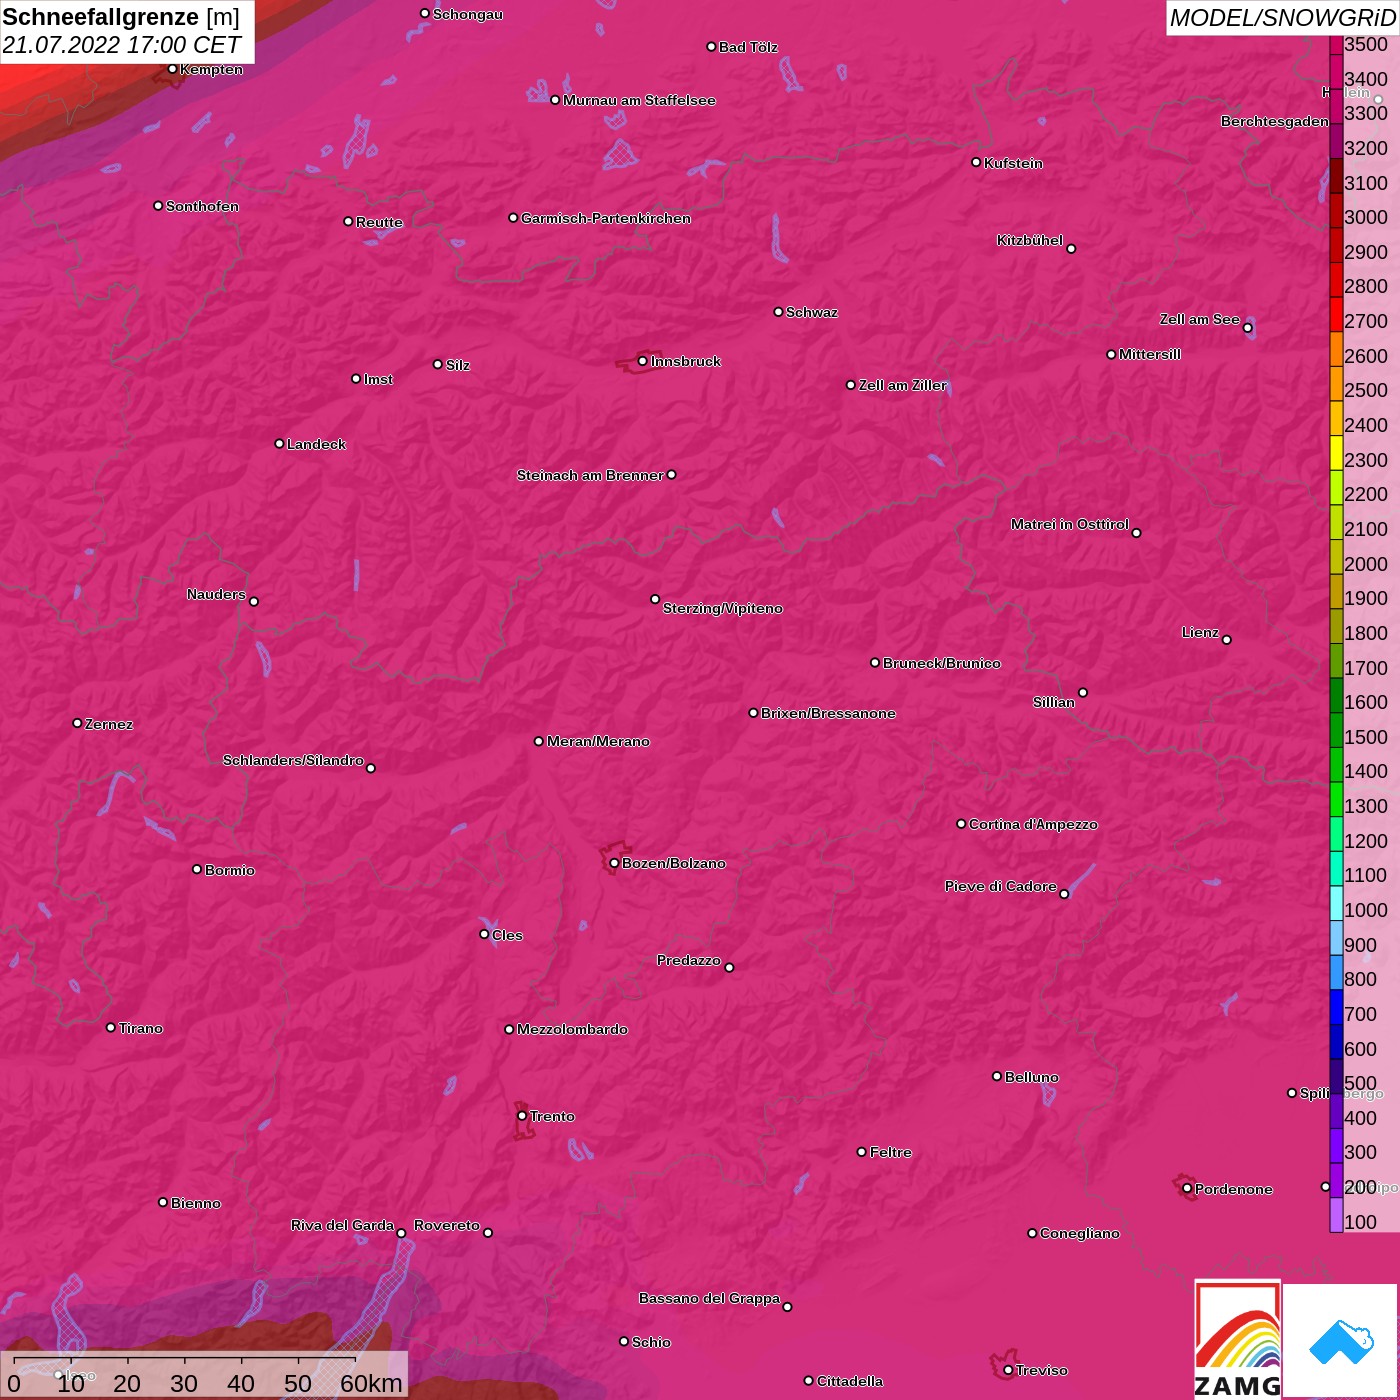
Task: Click the Sillian label
Action: pos(1054,702)
